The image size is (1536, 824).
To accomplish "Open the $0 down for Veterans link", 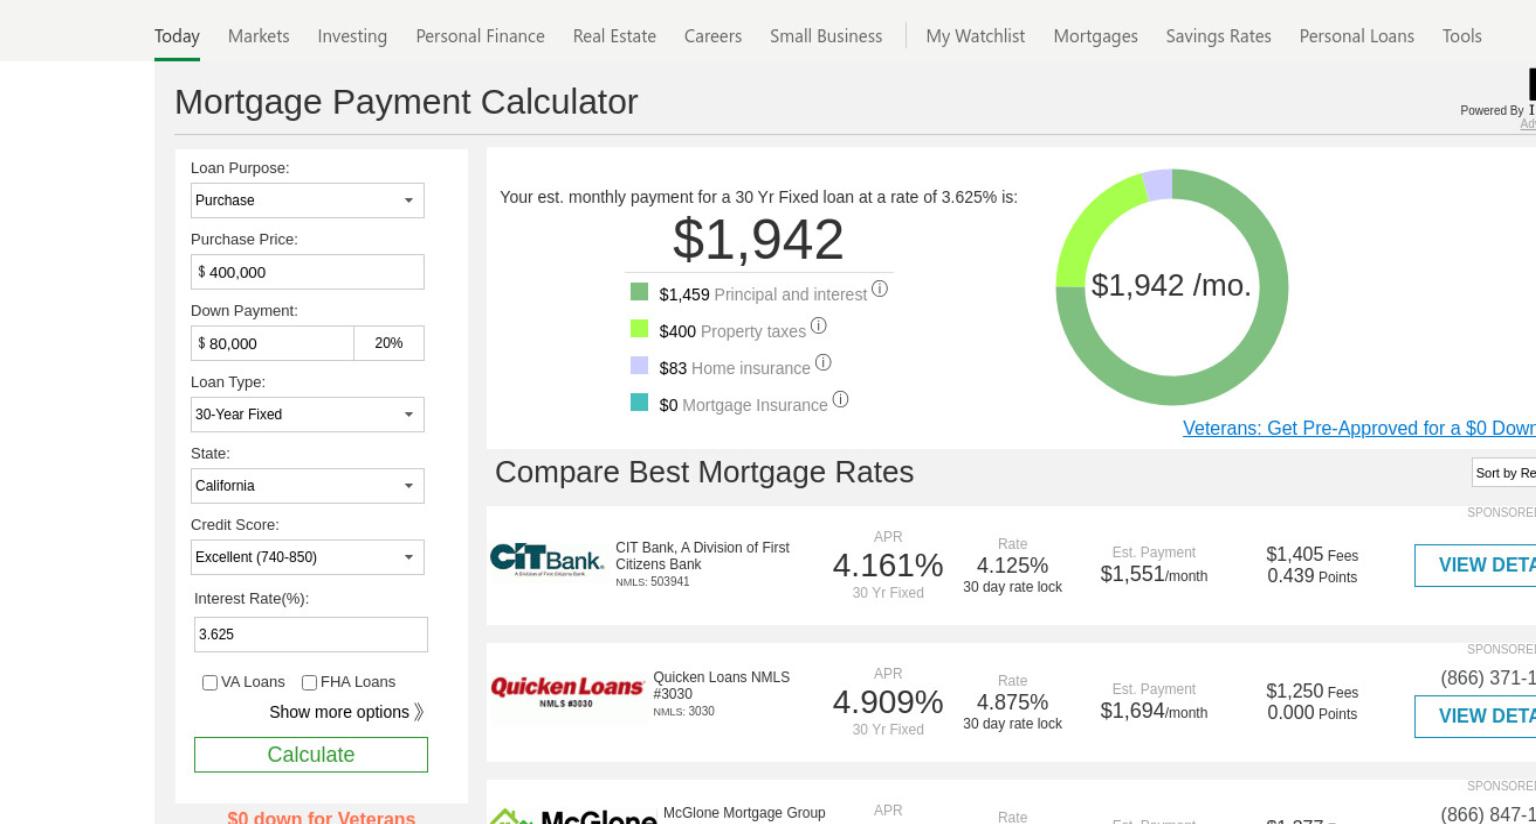I will (x=321, y=817).
